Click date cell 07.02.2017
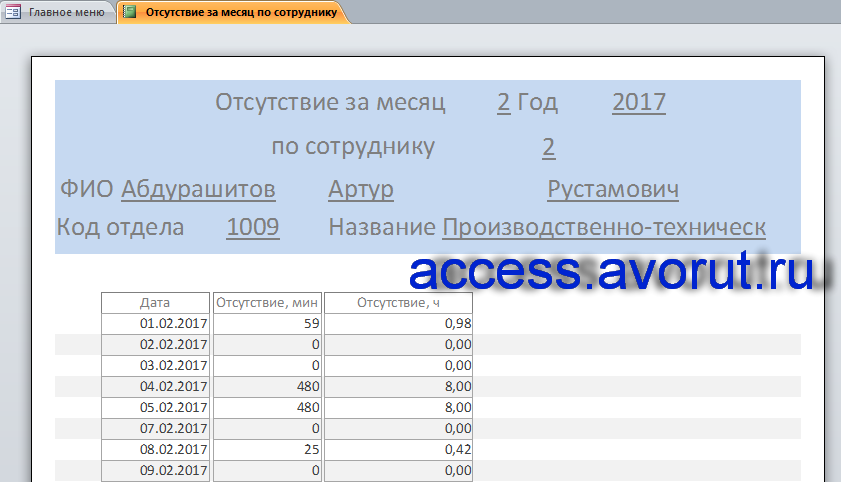The width and height of the screenshot is (841, 482). (156, 428)
